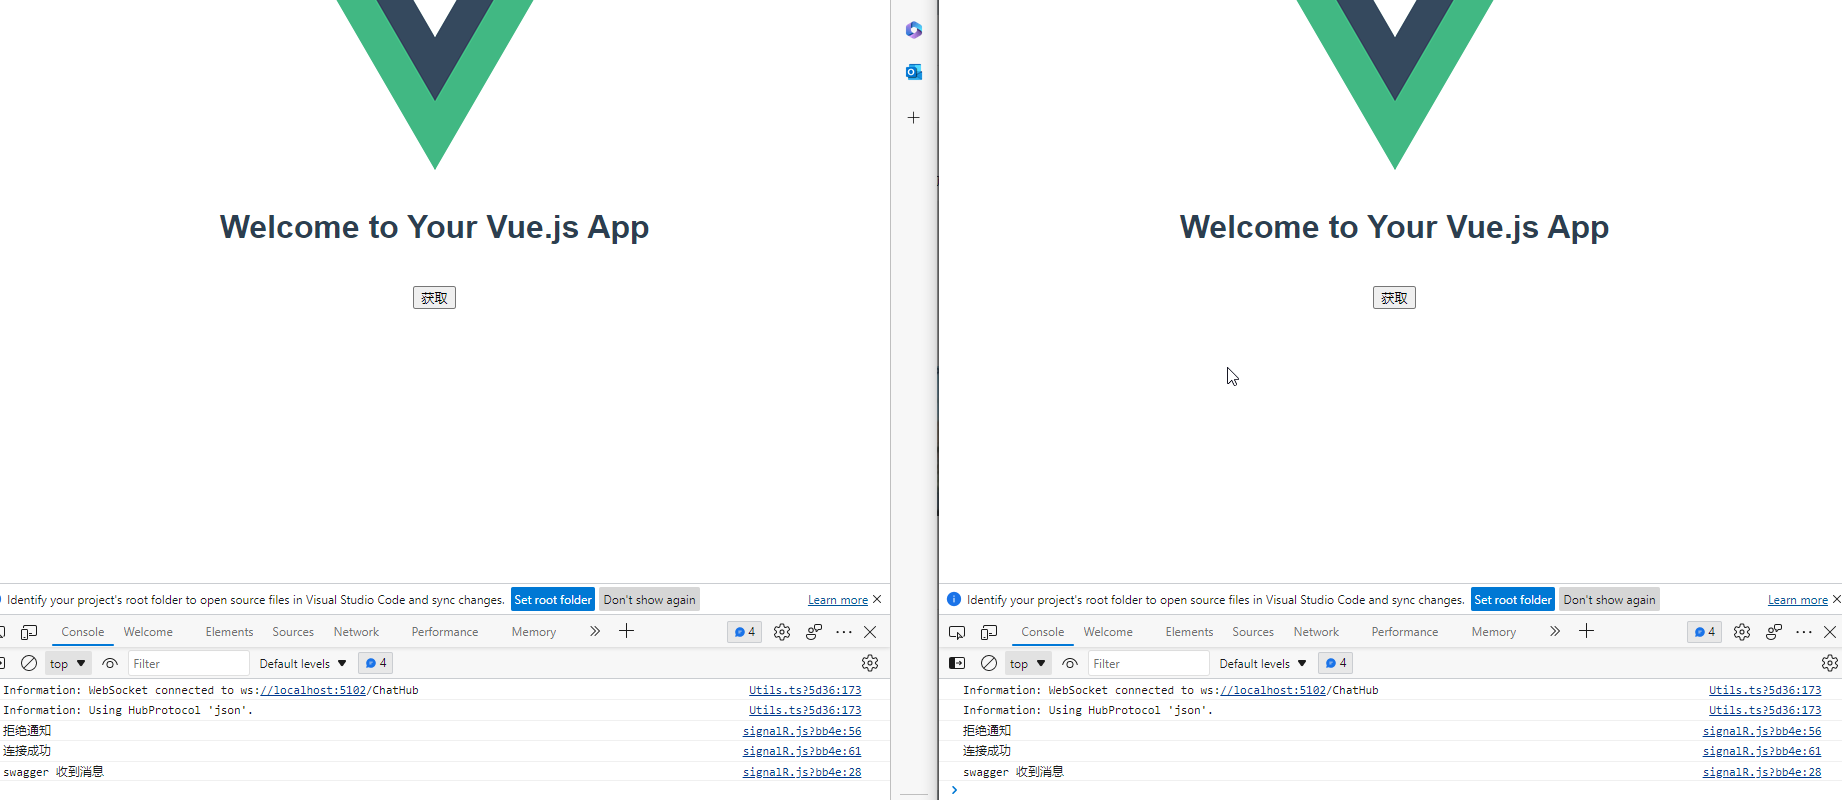Viewport: 1842px width, 800px height.
Task: Click the 获取 button in the right window
Action: point(1394,298)
